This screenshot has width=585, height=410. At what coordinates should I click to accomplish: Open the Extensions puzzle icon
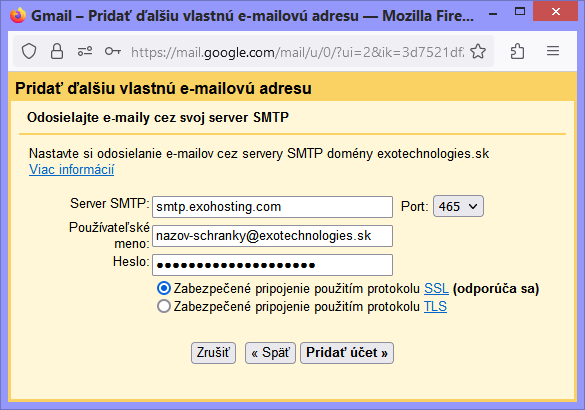[x=517, y=51]
